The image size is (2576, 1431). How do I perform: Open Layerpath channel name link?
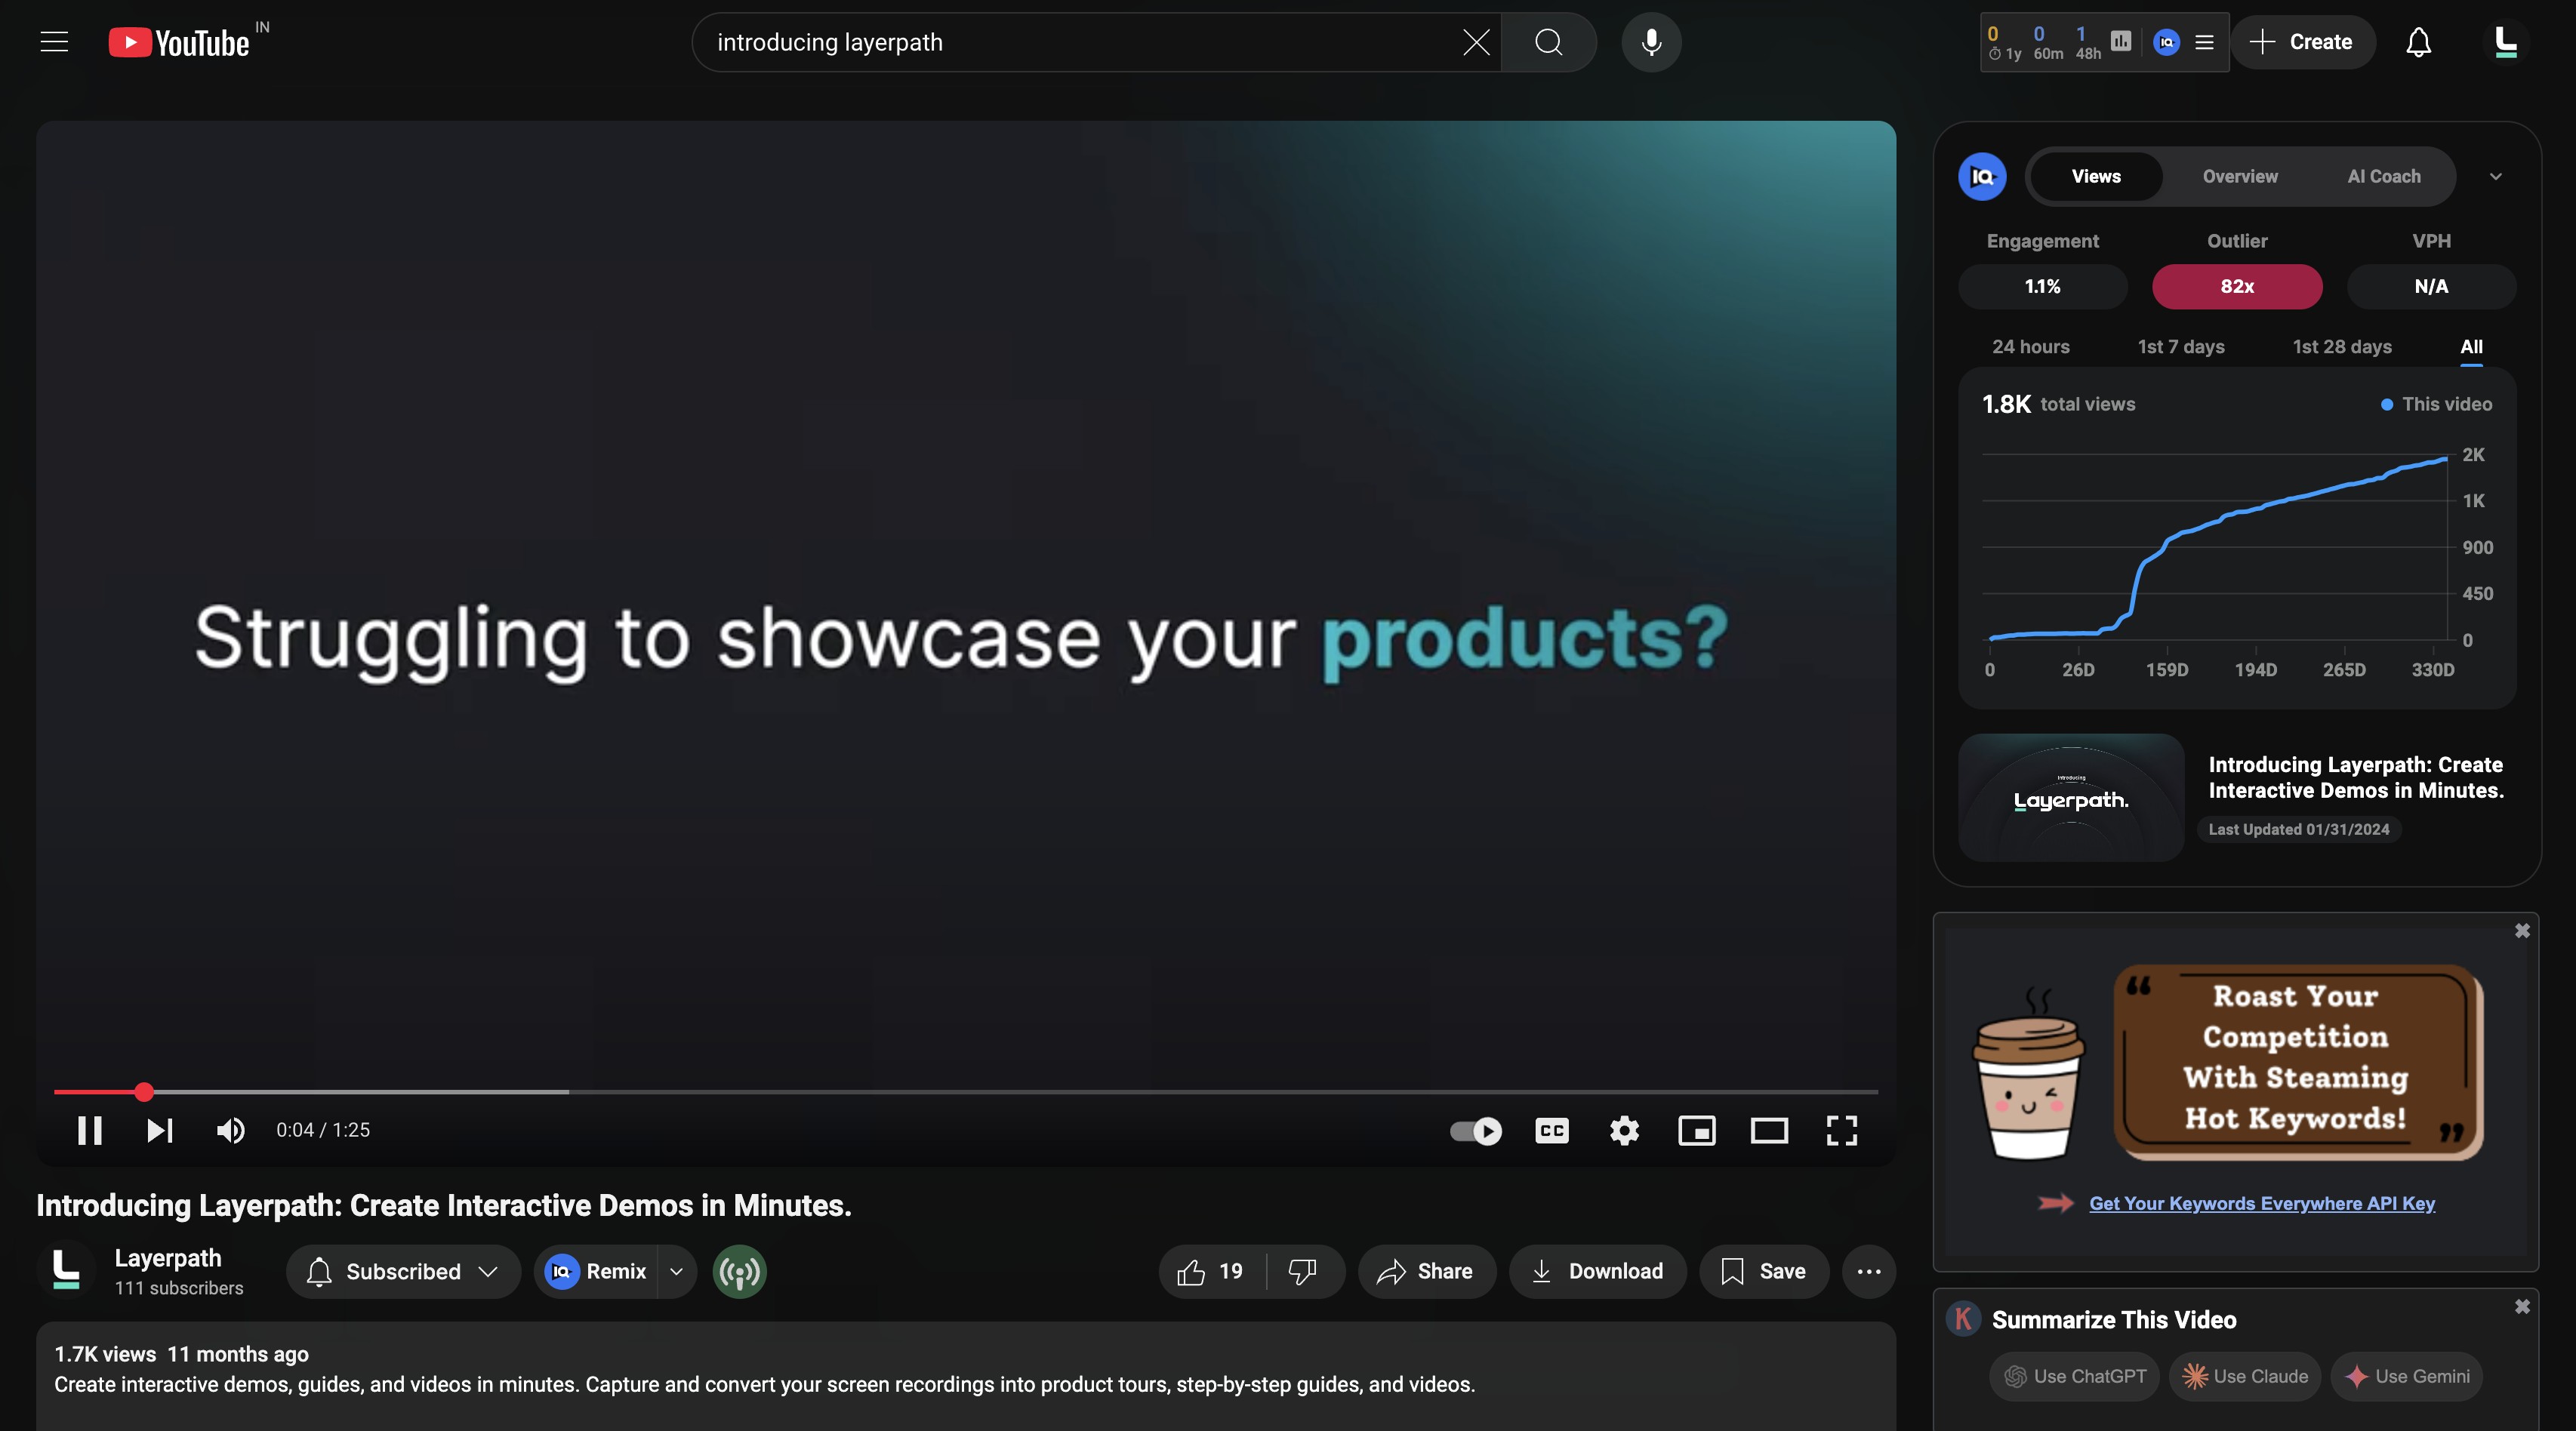168,1258
